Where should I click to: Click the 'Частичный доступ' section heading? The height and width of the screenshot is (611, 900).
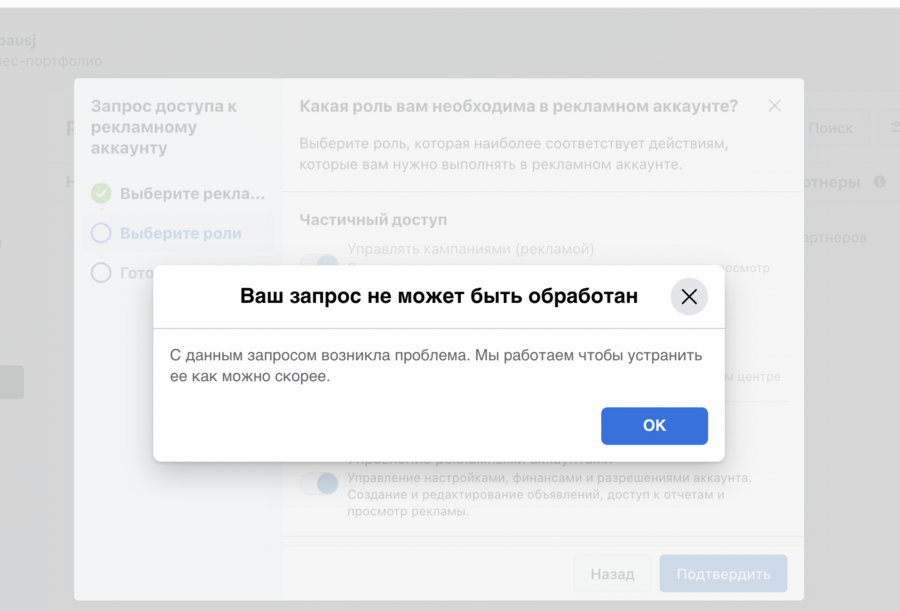tap(373, 219)
